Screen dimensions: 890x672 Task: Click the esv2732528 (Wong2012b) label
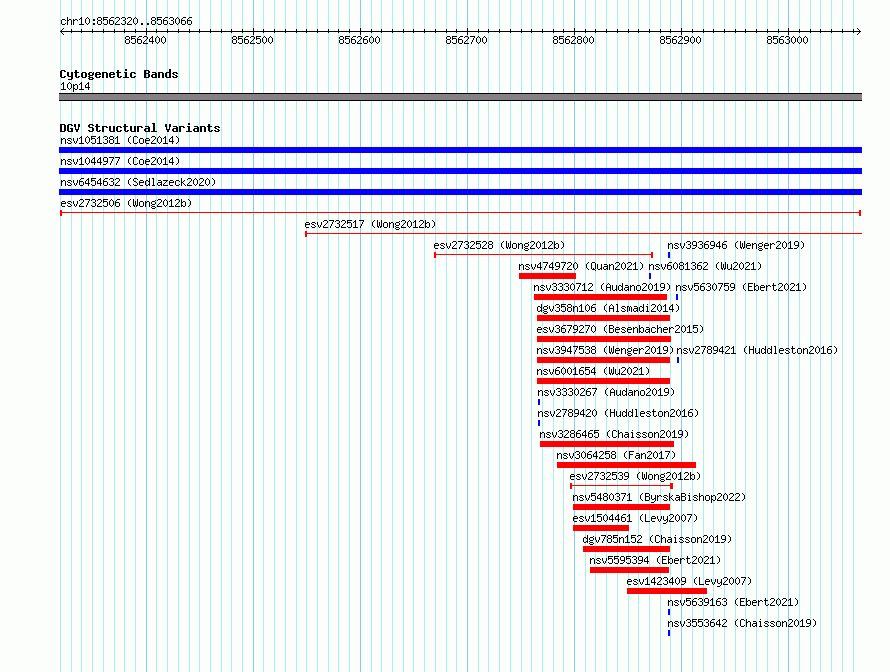[x=499, y=245]
